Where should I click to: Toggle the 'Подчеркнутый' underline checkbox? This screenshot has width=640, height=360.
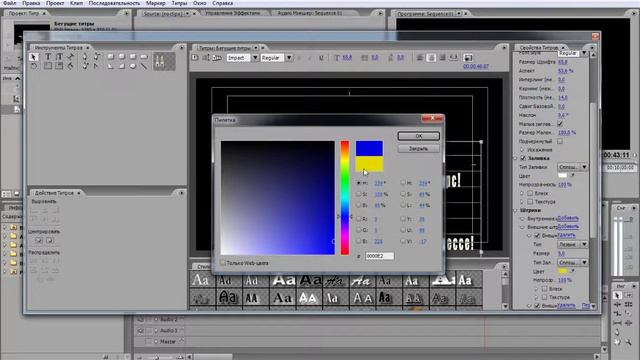click(x=560, y=141)
